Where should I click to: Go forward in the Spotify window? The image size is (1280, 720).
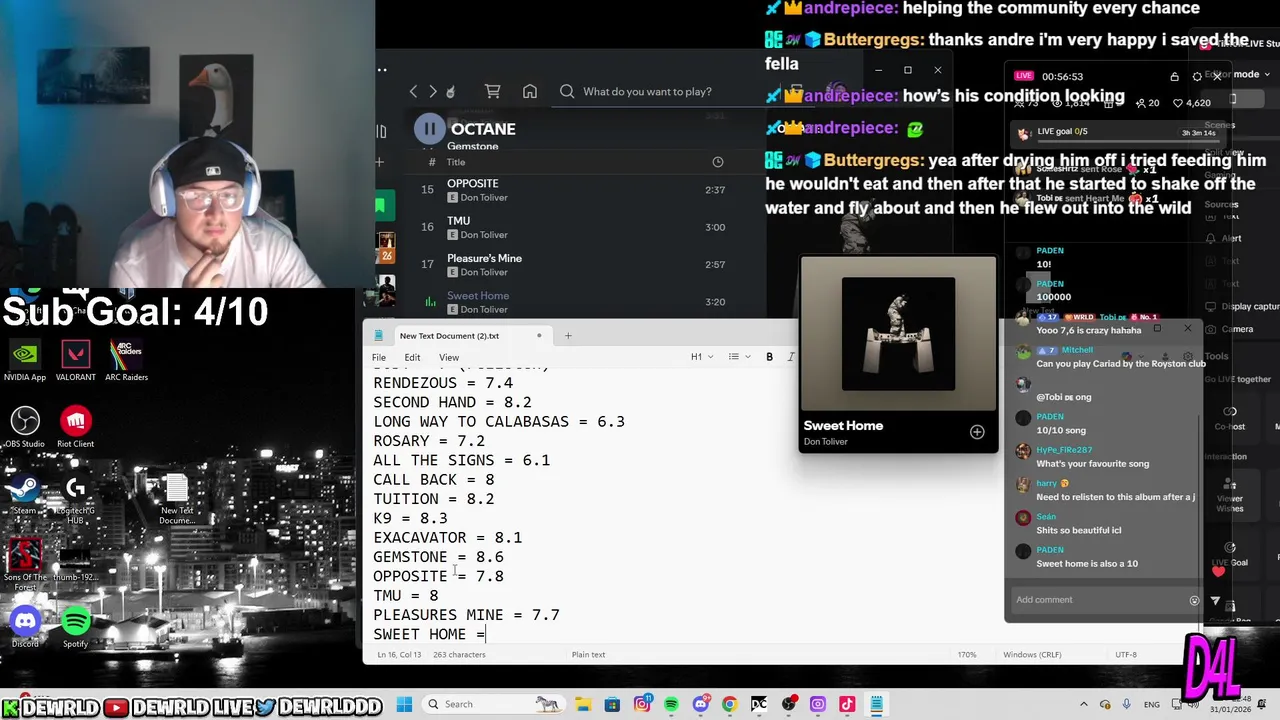[x=432, y=91]
